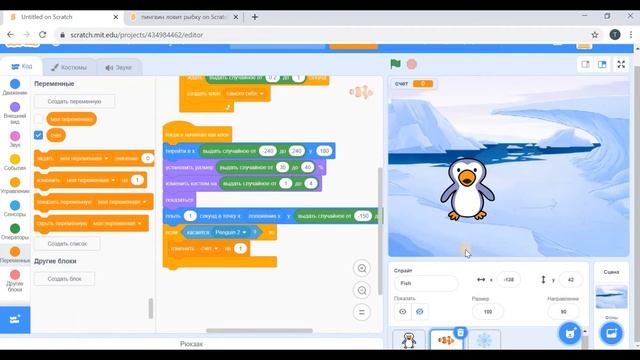
Task: Hide the sprite with the crossed eye icon
Action: (420, 312)
